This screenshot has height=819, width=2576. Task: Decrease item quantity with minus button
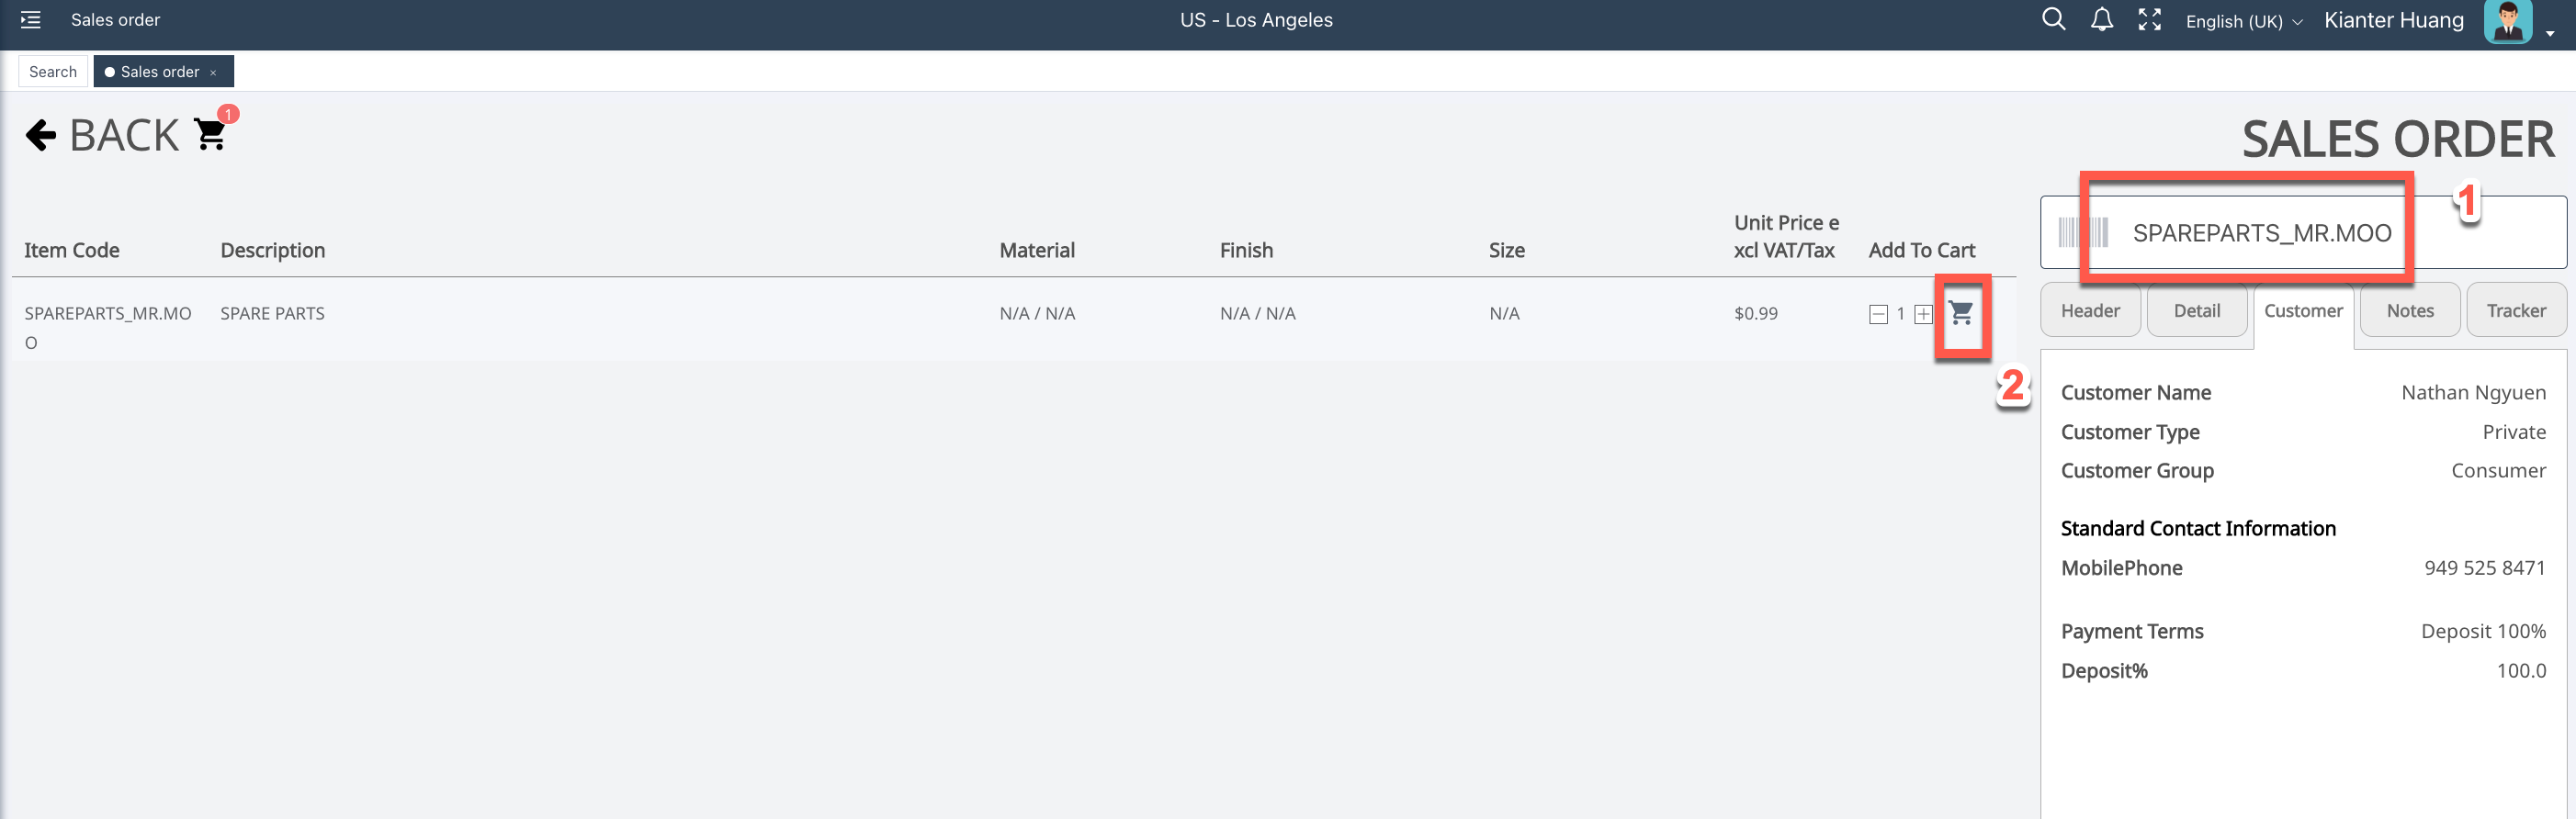(1878, 315)
